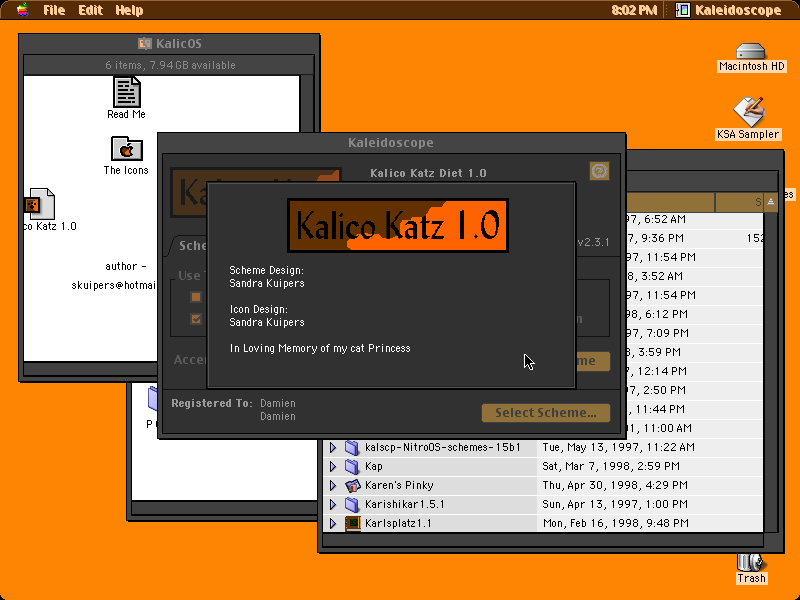800x600 pixels.
Task: Open the Edit menu
Action: point(90,10)
